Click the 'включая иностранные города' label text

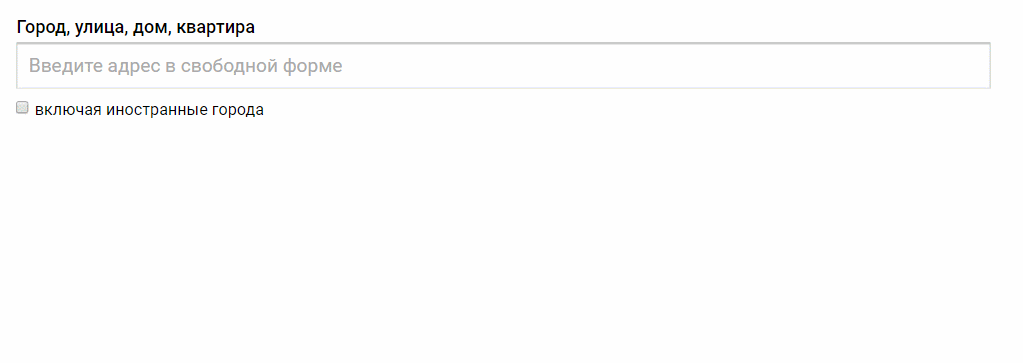pos(149,110)
